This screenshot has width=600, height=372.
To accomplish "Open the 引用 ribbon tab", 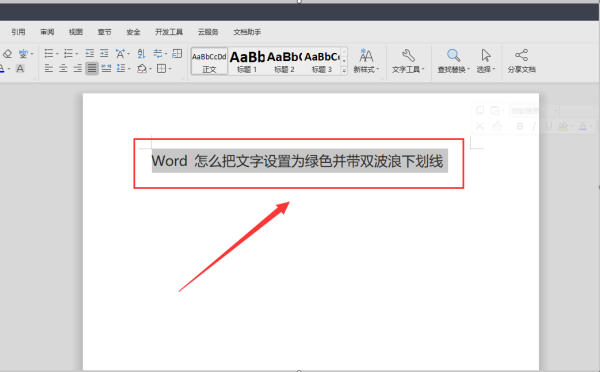I will pos(18,32).
